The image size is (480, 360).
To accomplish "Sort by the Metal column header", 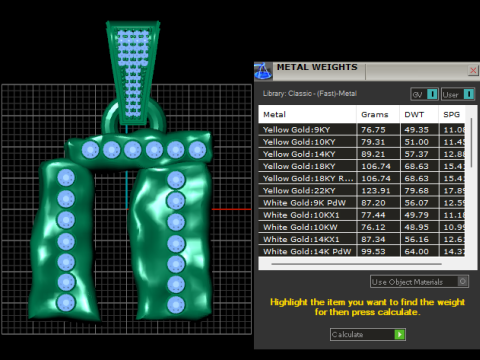I will (x=307, y=115).
